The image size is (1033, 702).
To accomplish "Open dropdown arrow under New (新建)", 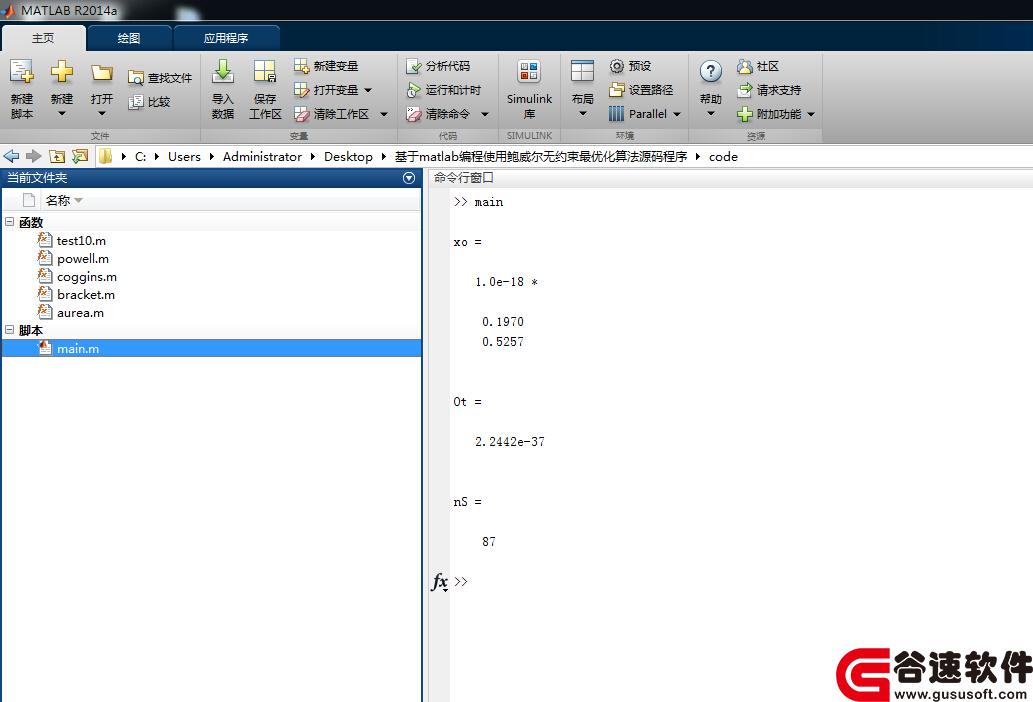I will pos(62,114).
